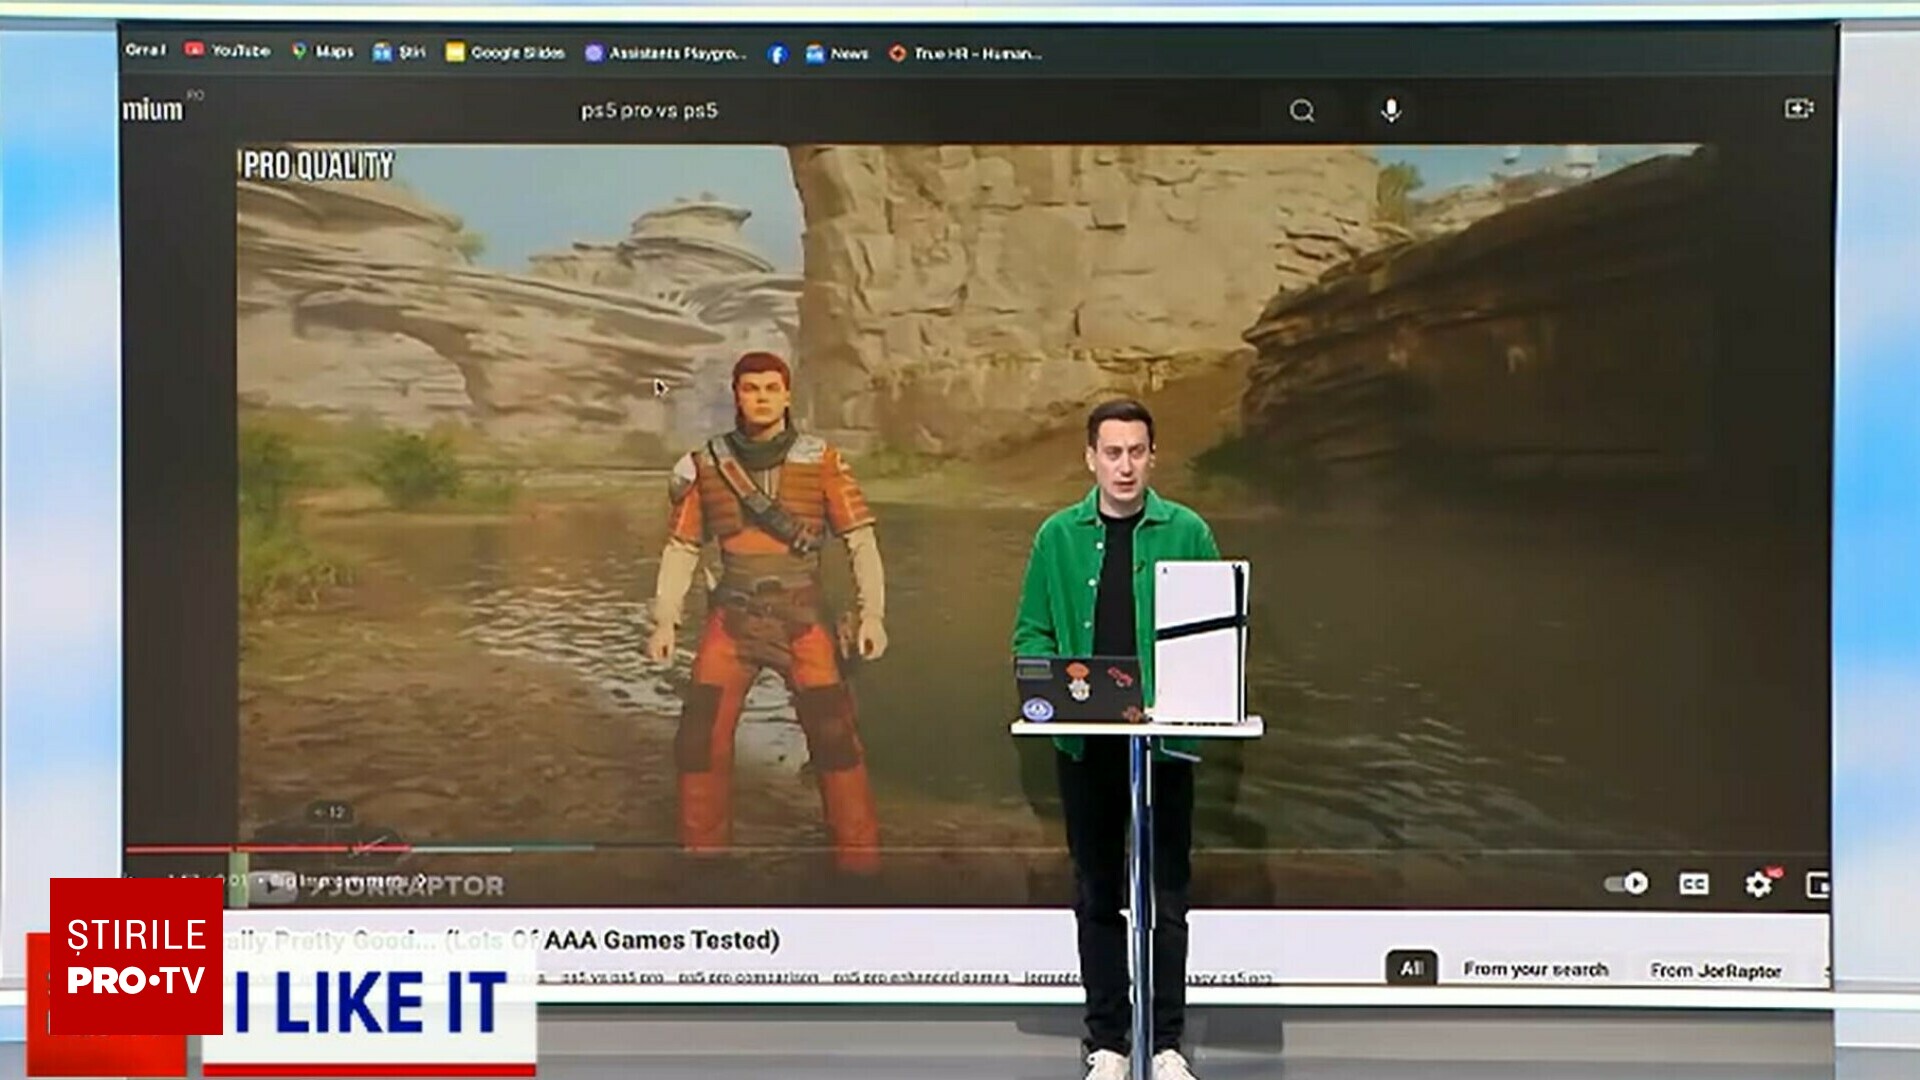1920x1080 pixels.
Task: Click the ps5 pro enhanced games hashtag link
Action: [920, 977]
